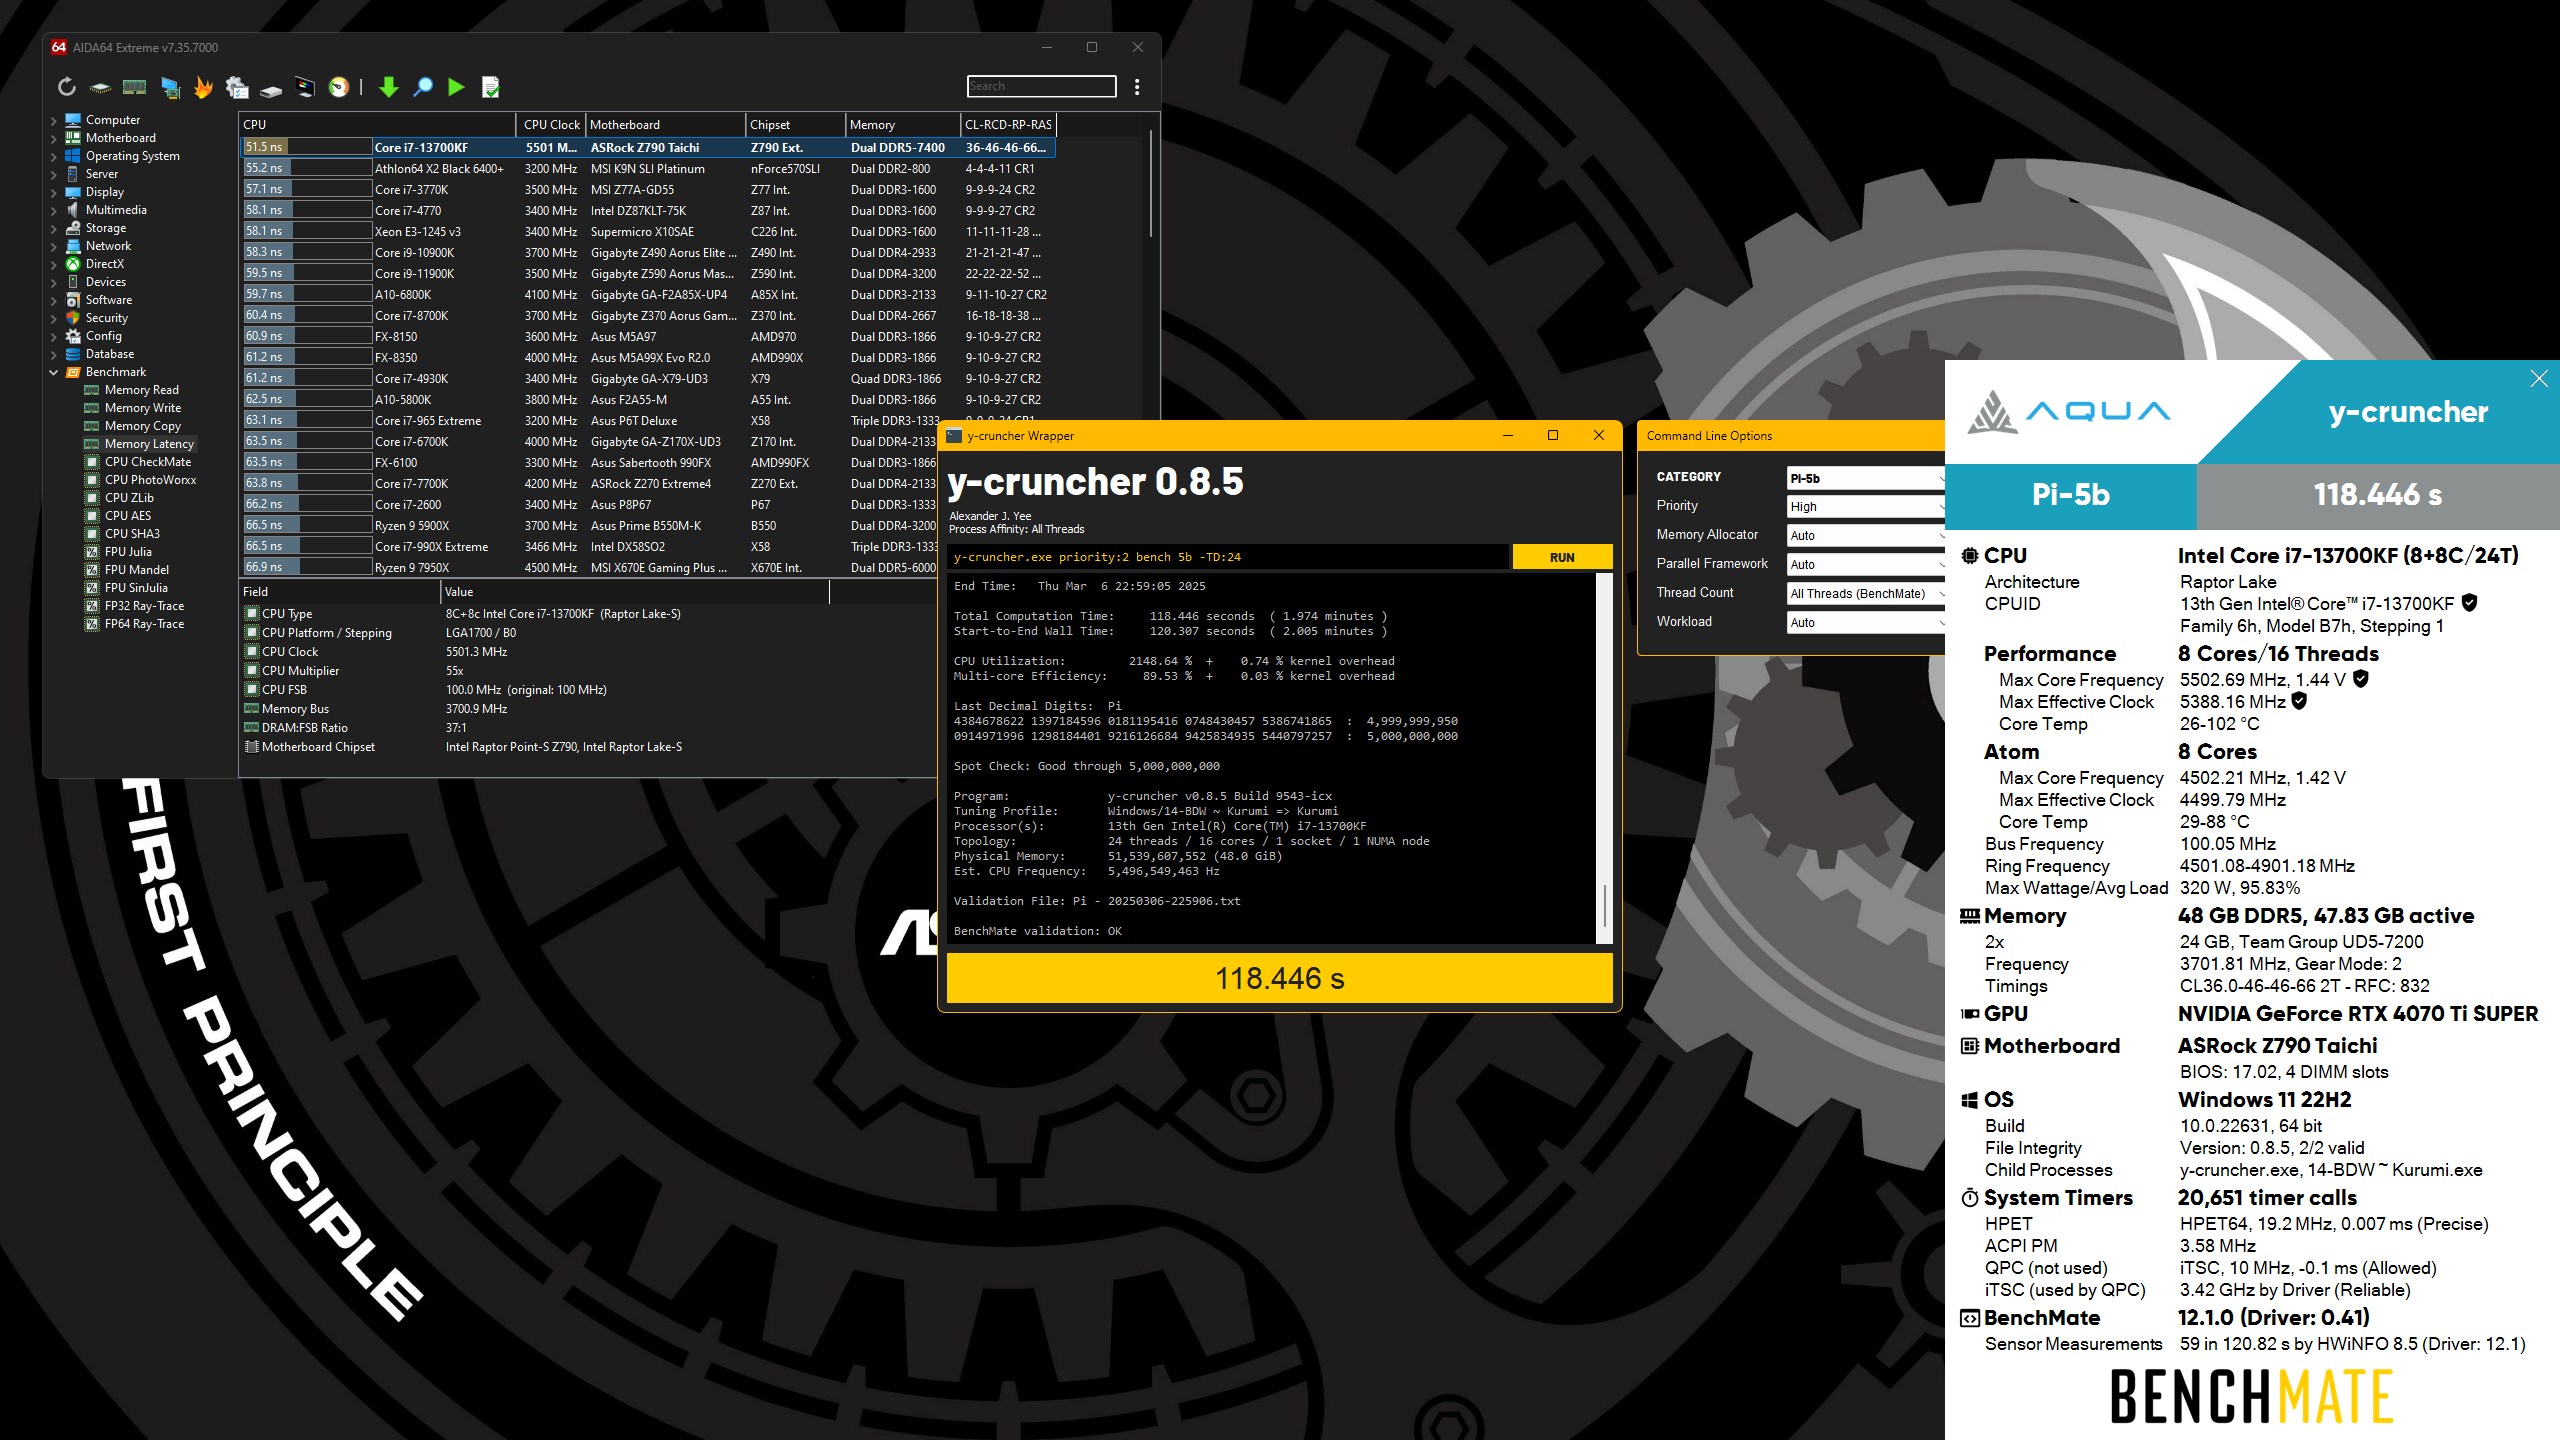Screen dimensions: 2560x1440
Task: Open the Workload dropdown
Action: [x=1866, y=623]
